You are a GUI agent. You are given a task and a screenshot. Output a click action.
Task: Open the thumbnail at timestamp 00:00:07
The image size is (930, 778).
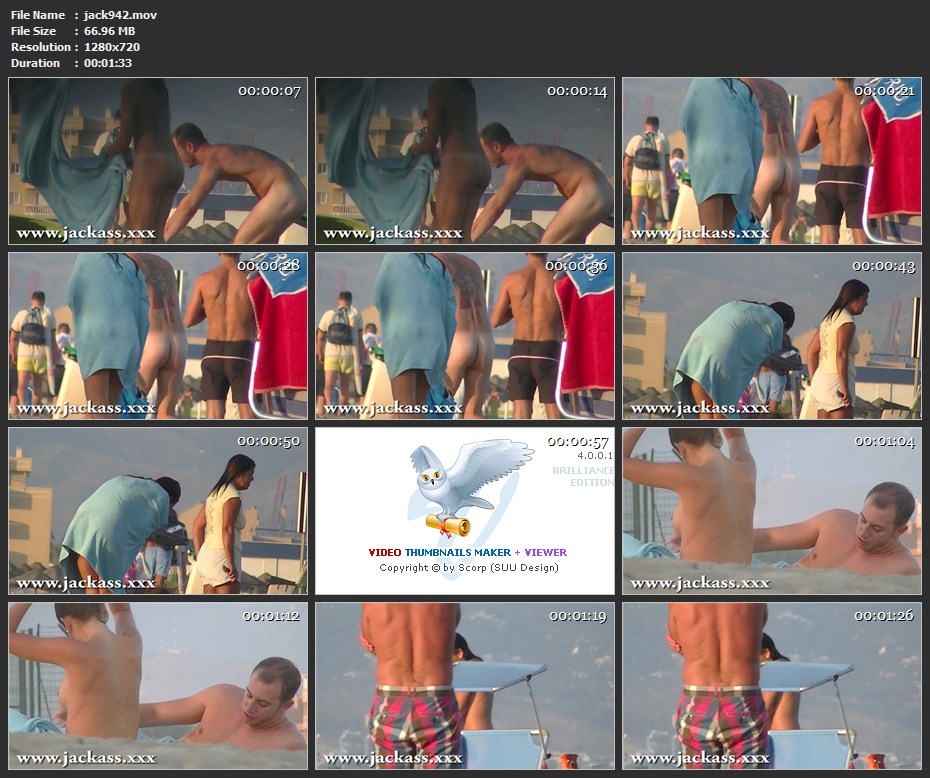point(158,161)
